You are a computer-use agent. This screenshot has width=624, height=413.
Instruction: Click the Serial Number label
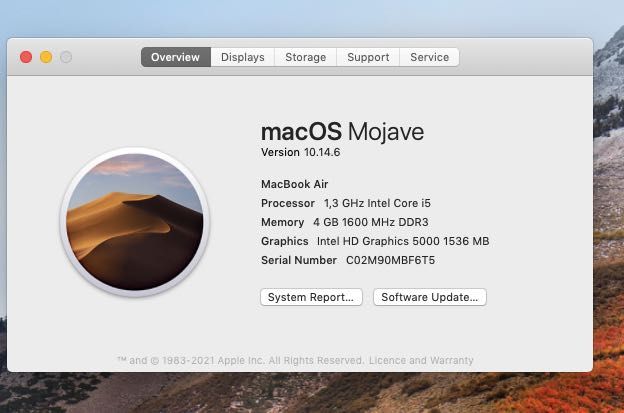[x=299, y=260]
